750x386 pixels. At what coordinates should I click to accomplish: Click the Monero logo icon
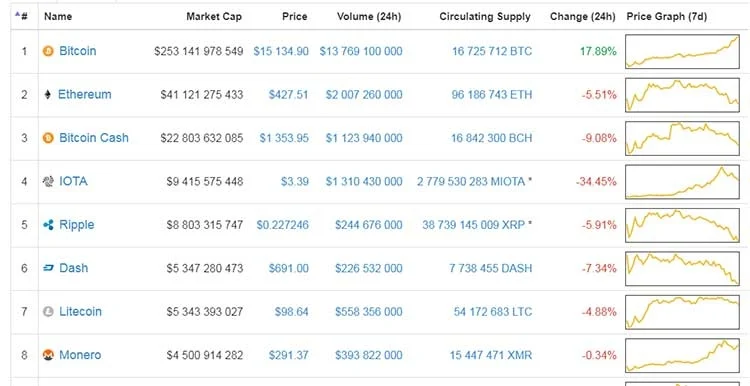(x=48, y=355)
